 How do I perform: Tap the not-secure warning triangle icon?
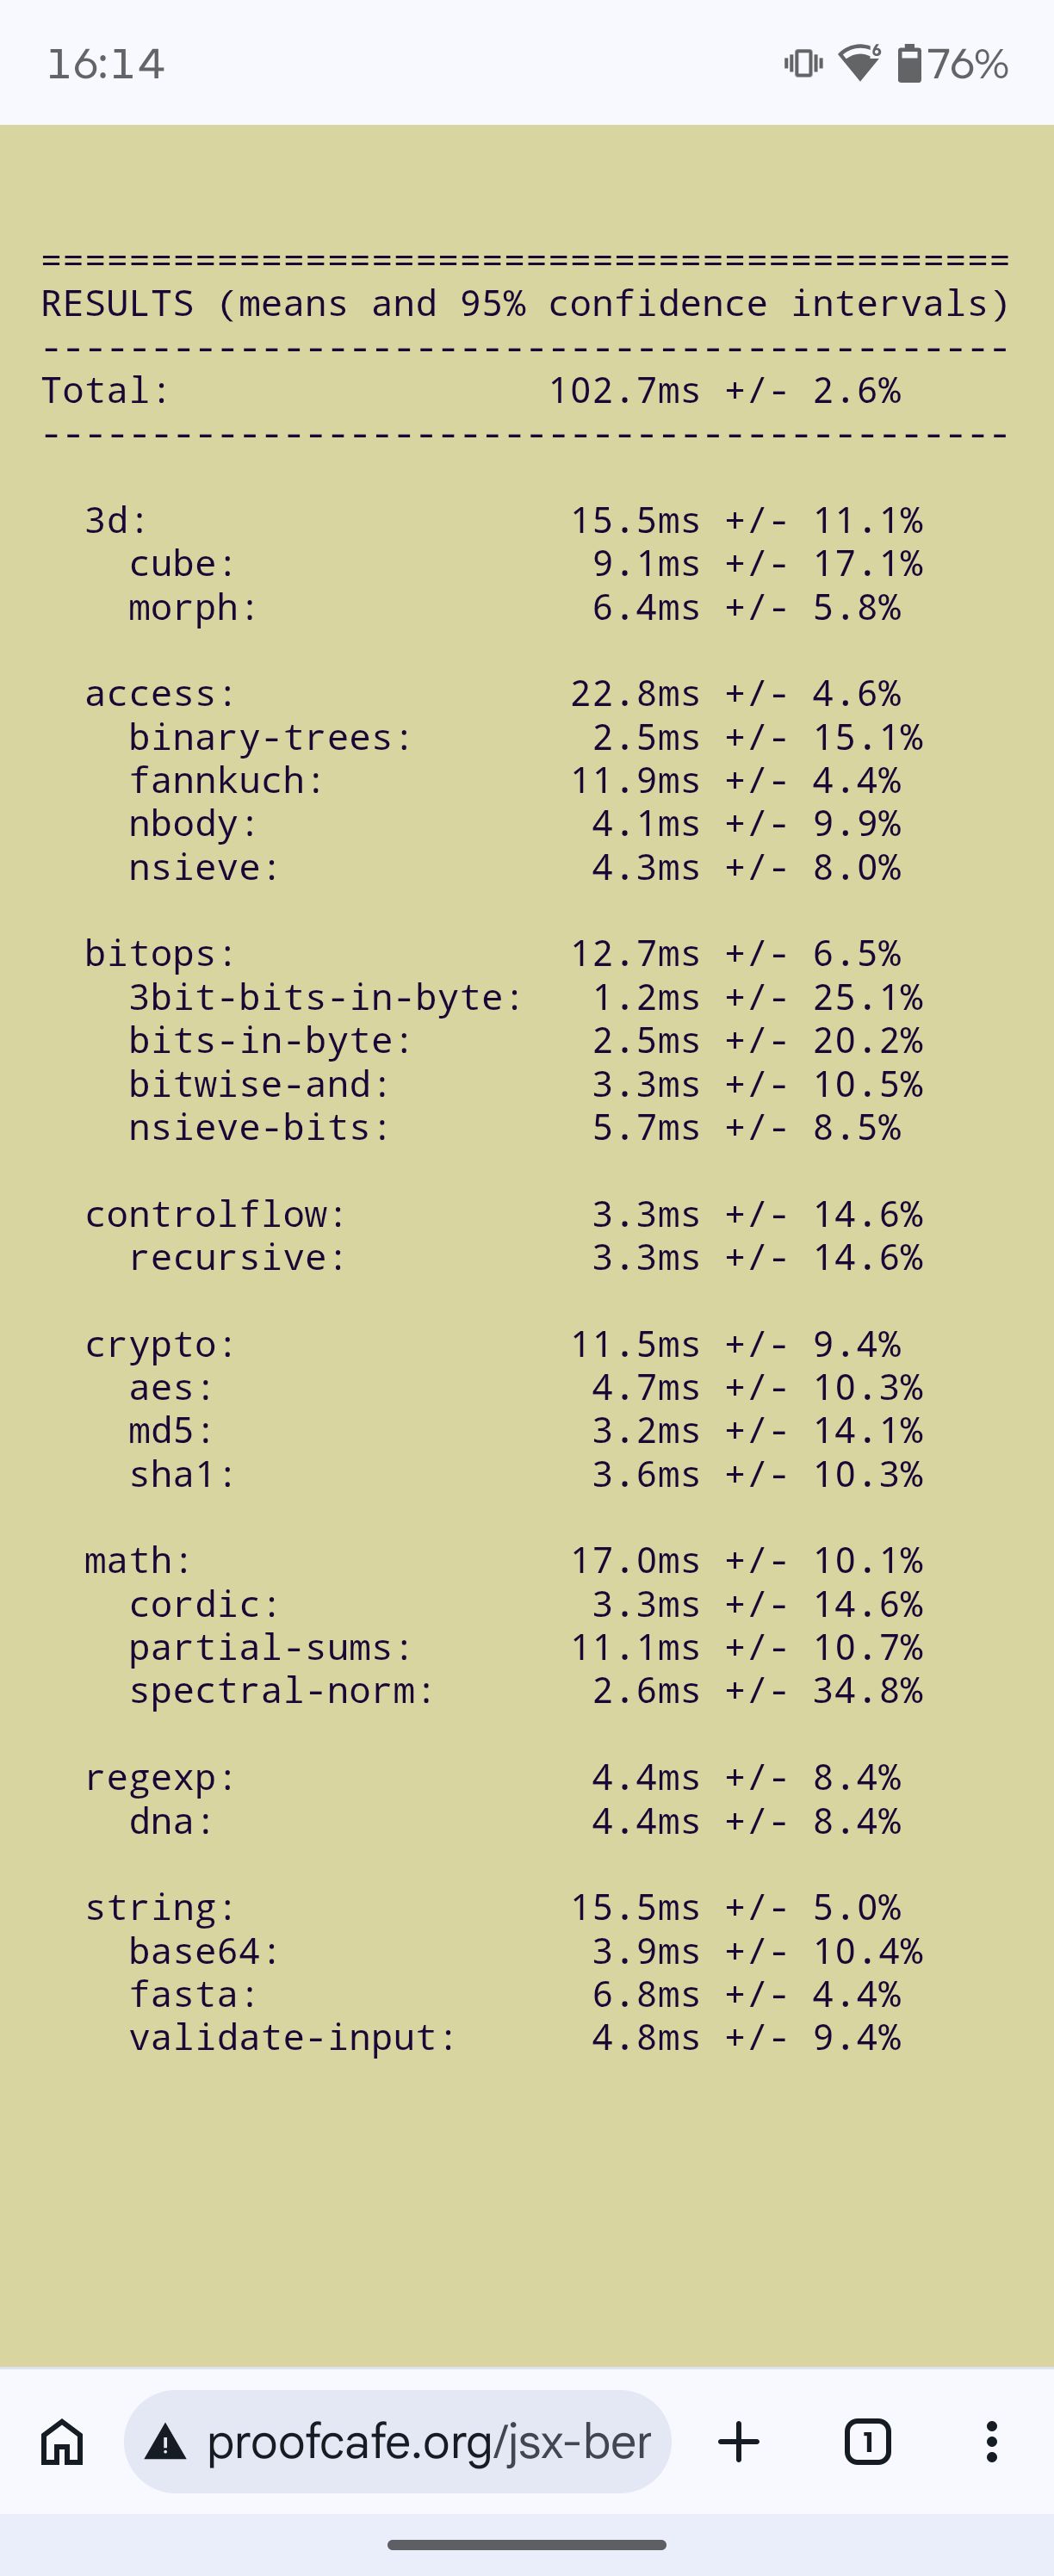[165, 2443]
